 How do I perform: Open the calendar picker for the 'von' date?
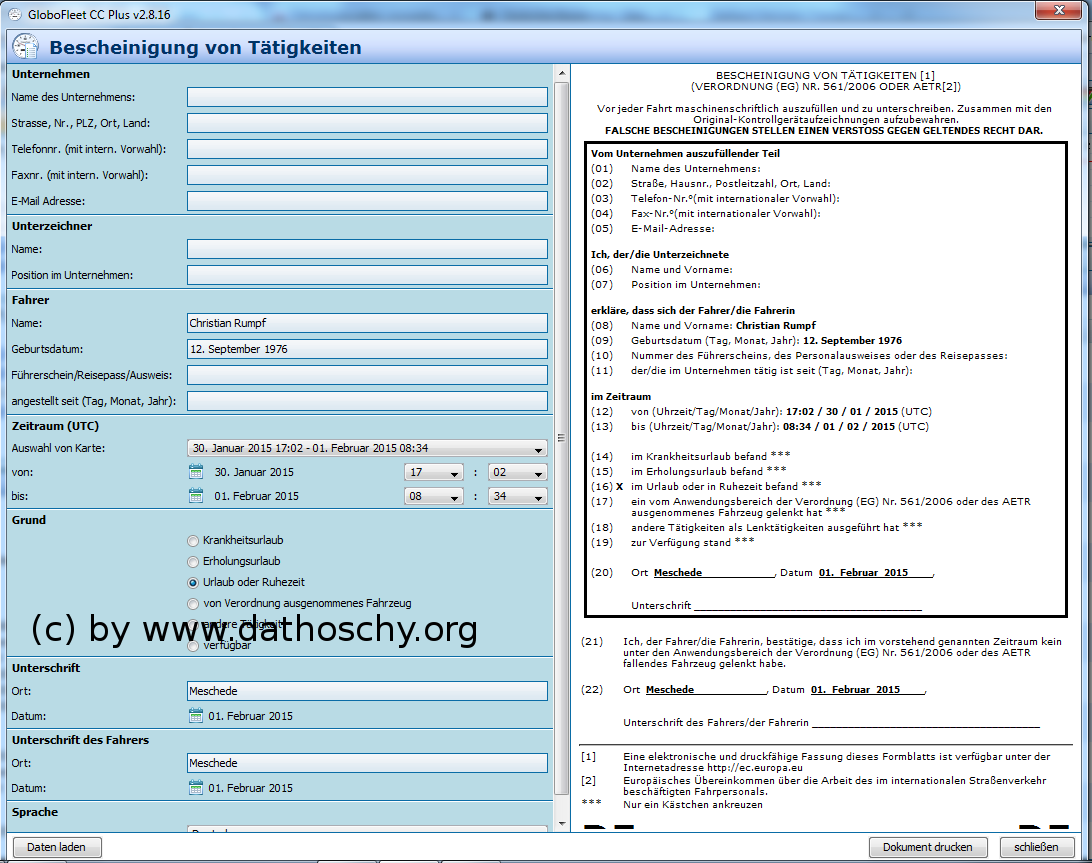click(x=196, y=472)
